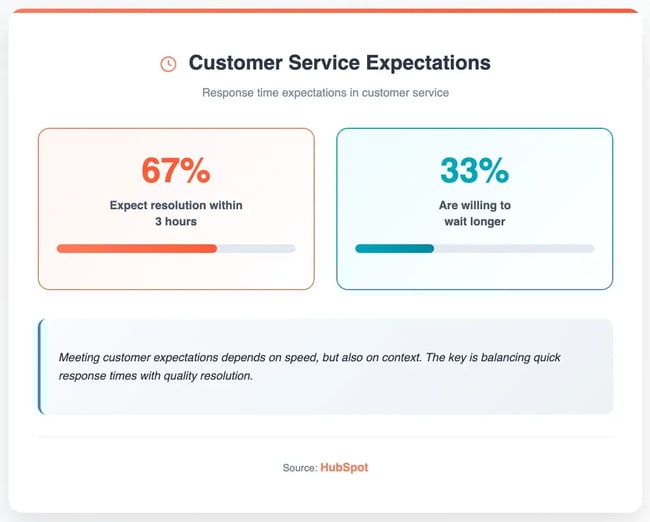Click the gray unfilled end of the 67% bar
This screenshot has width=650, height=522.
pos(256,248)
